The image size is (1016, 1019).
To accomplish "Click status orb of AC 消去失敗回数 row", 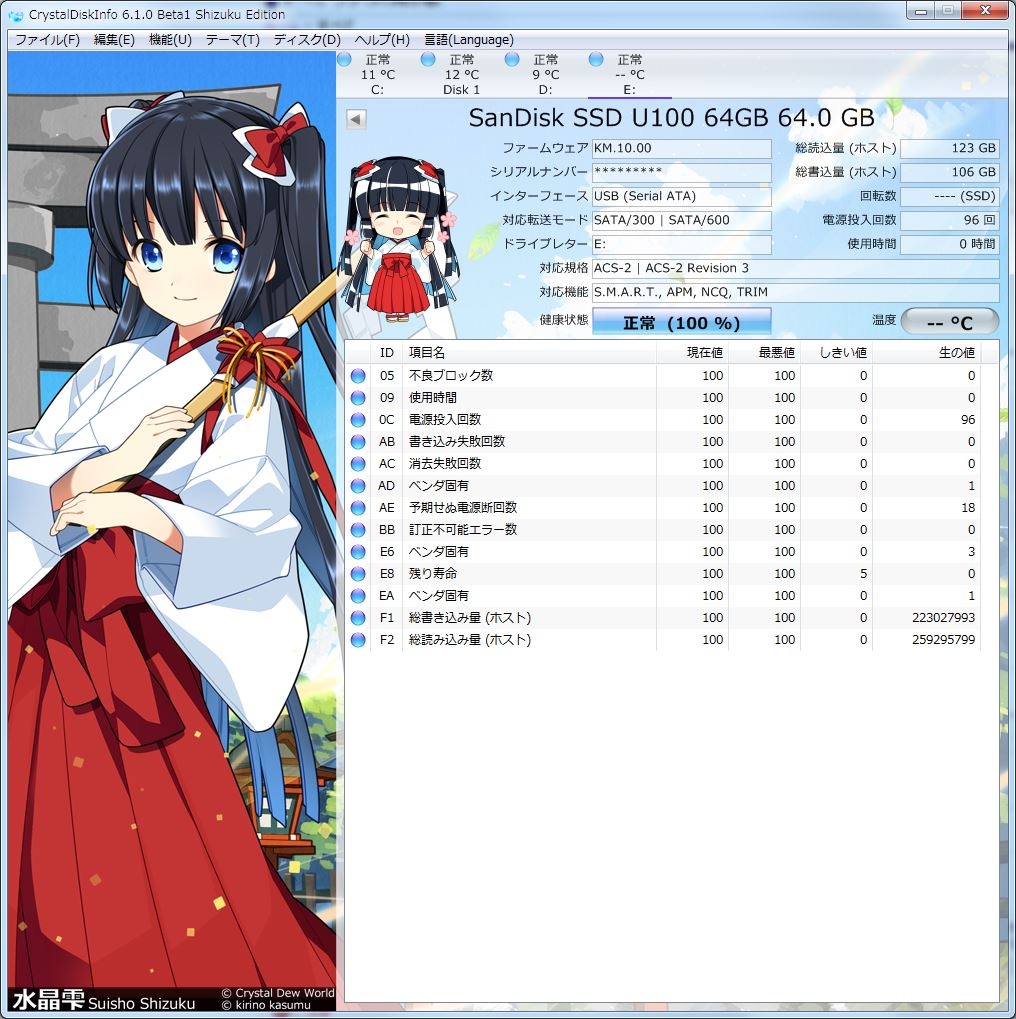I will [x=358, y=465].
